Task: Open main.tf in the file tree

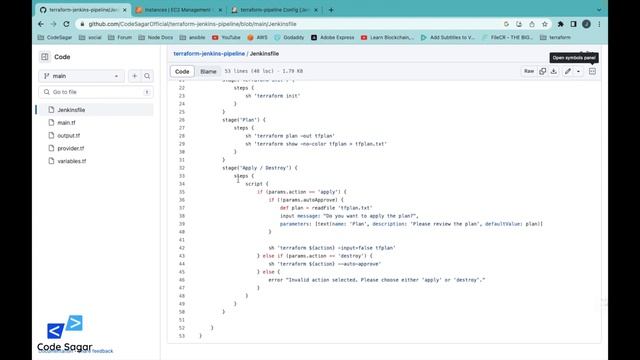Action: tap(66, 122)
